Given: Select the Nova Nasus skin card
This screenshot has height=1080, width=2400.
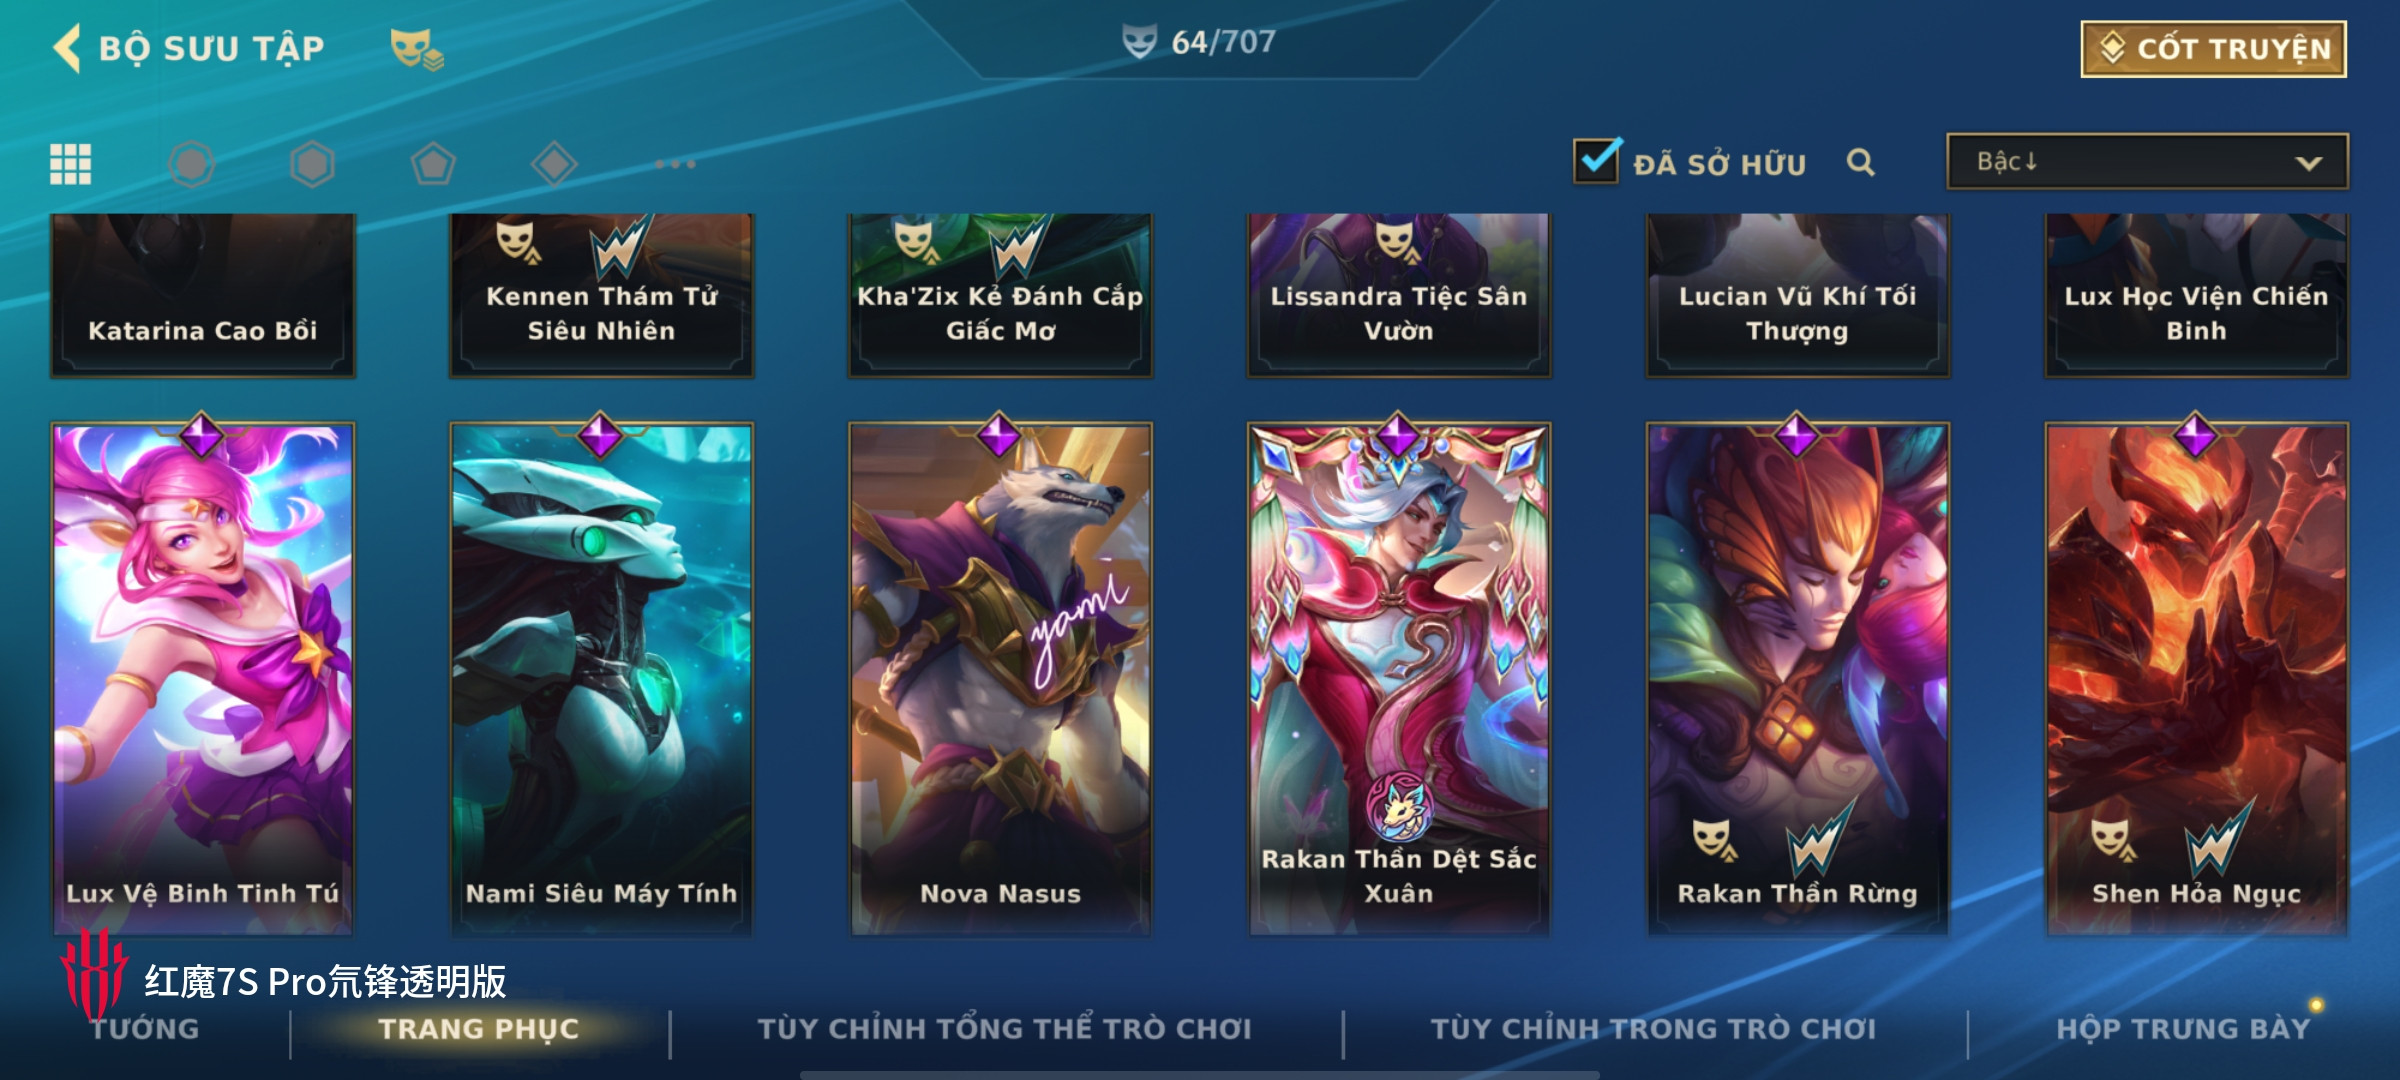Looking at the screenshot, I should 1000,678.
